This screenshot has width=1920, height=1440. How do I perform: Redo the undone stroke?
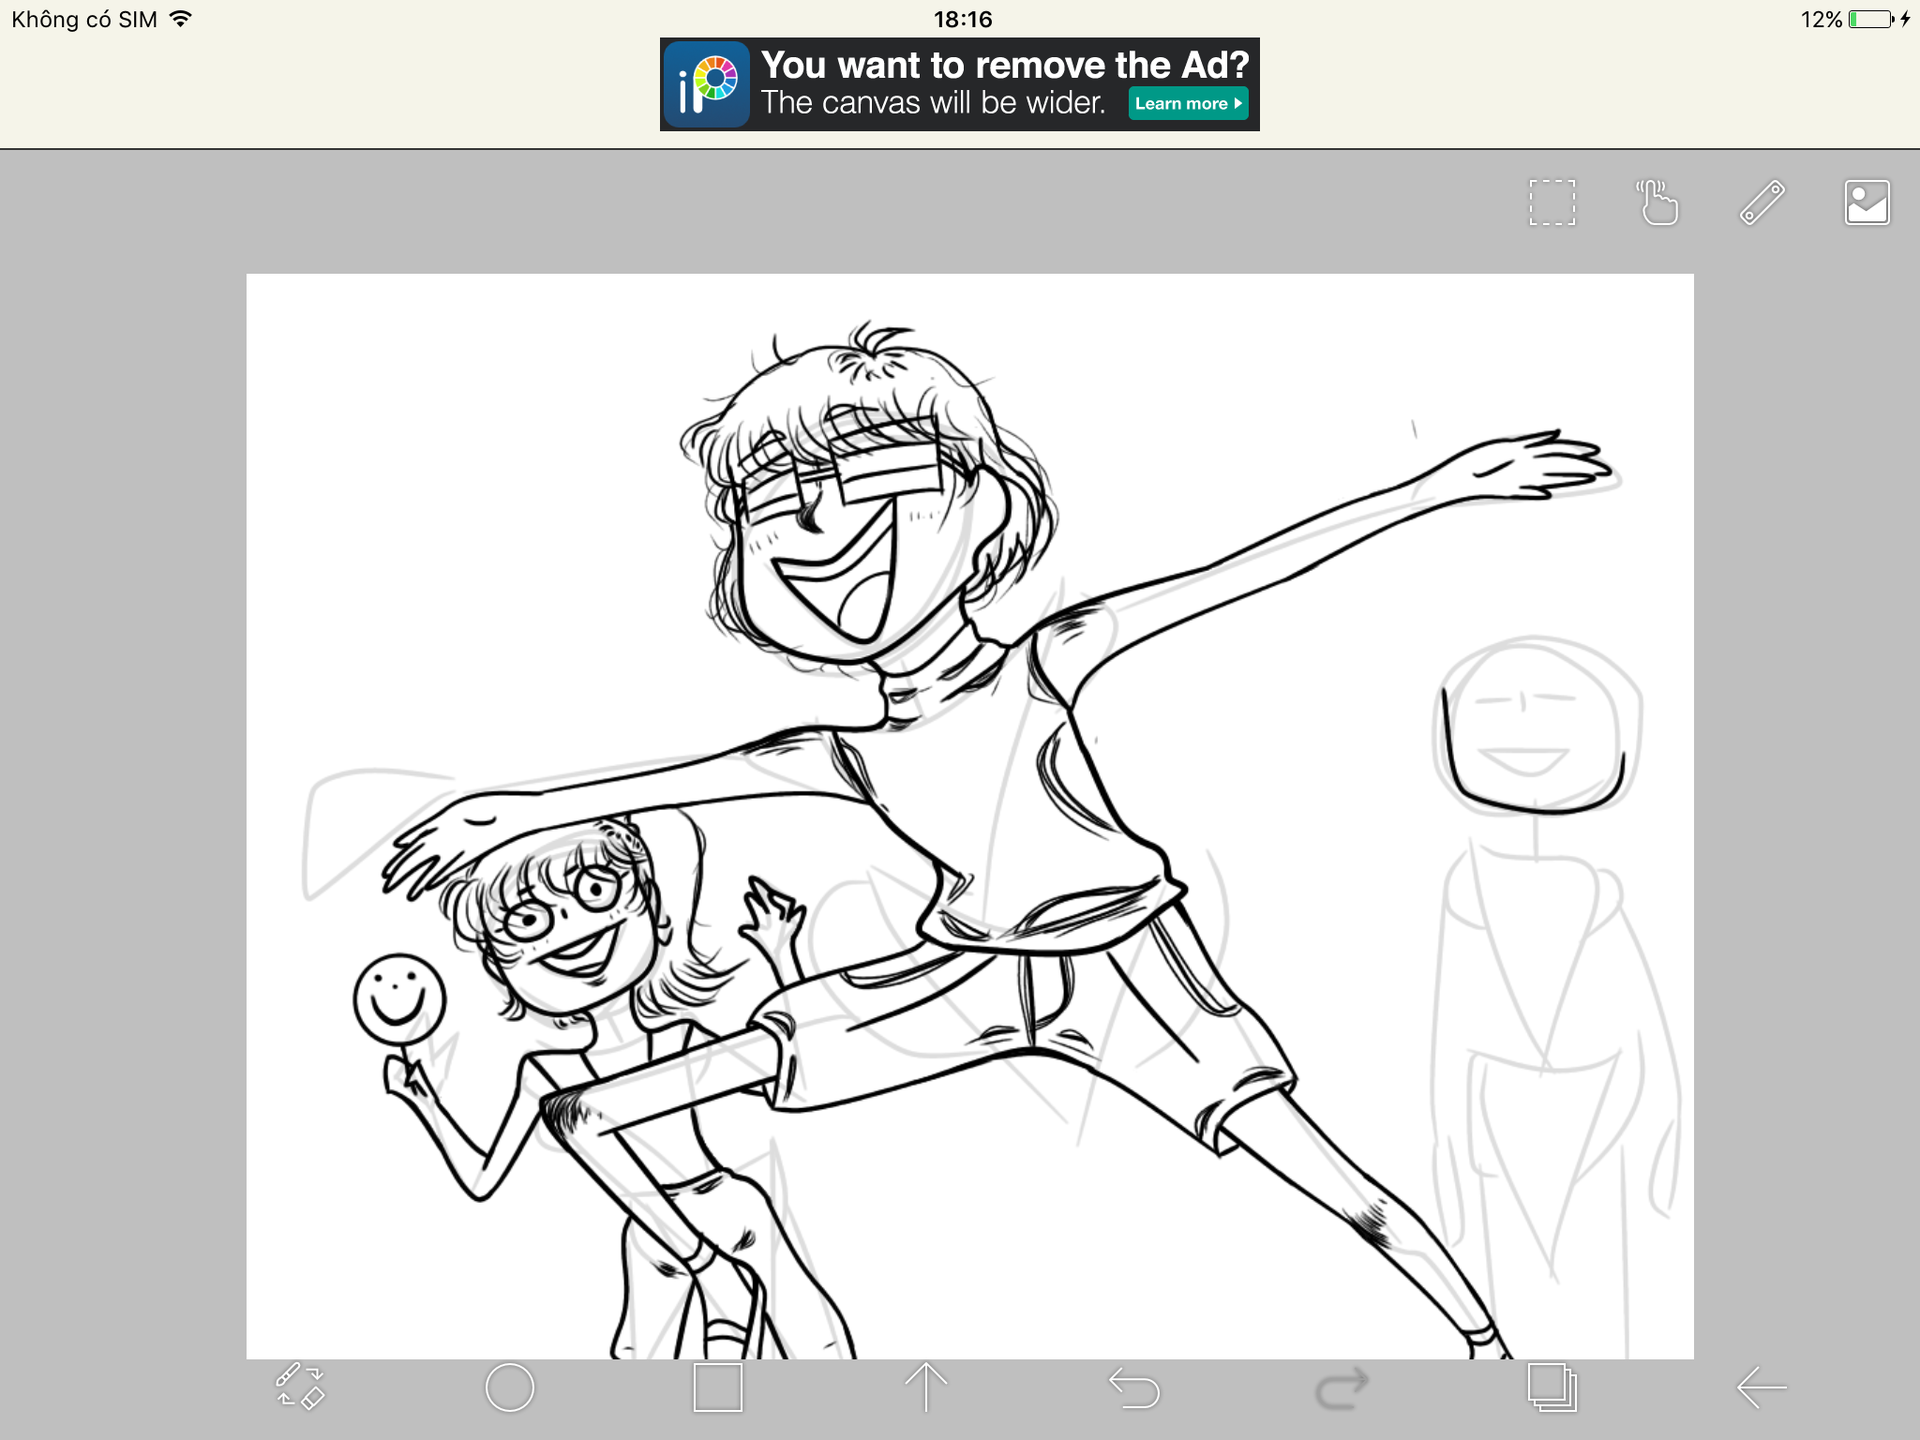tap(1342, 1388)
